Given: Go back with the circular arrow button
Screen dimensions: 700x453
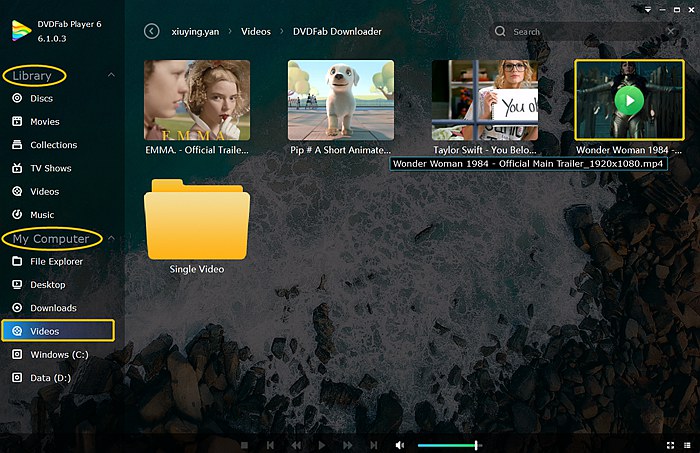Looking at the screenshot, I should [152, 31].
